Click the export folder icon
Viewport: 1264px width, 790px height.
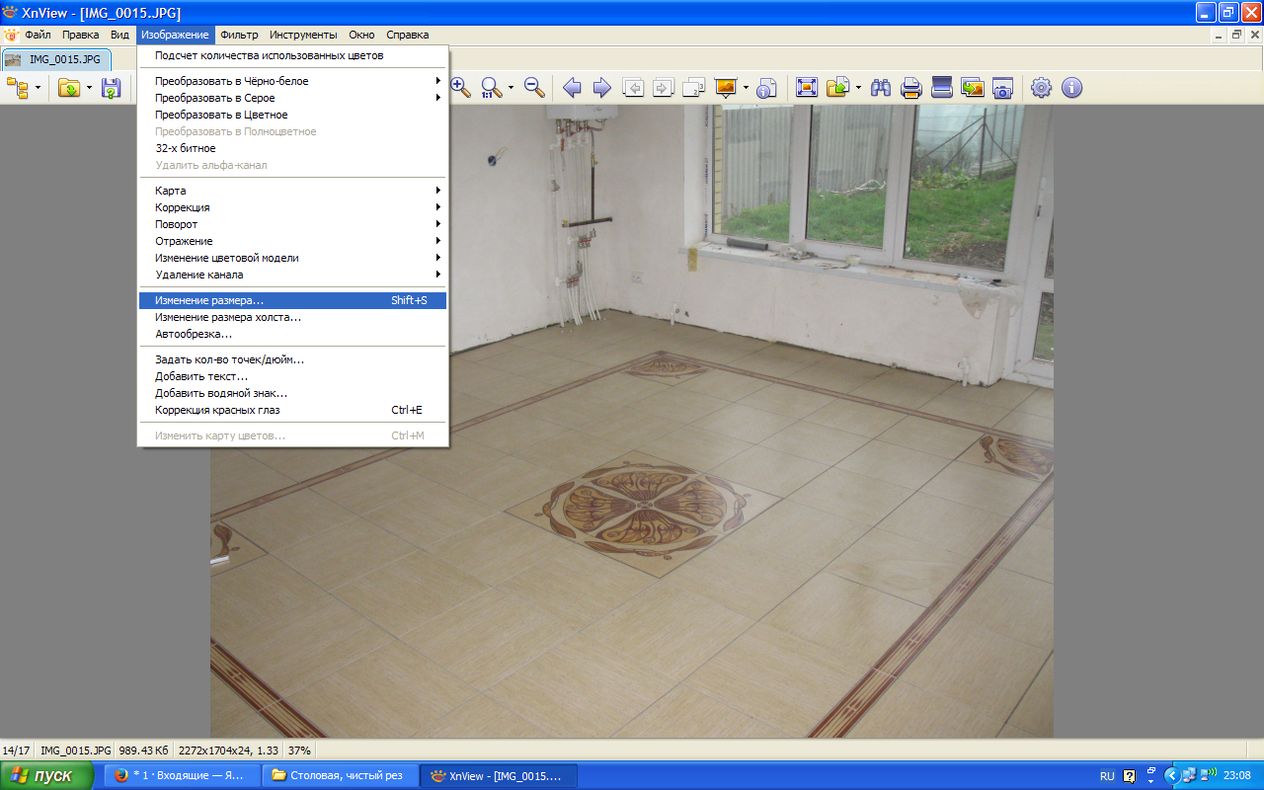838,88
